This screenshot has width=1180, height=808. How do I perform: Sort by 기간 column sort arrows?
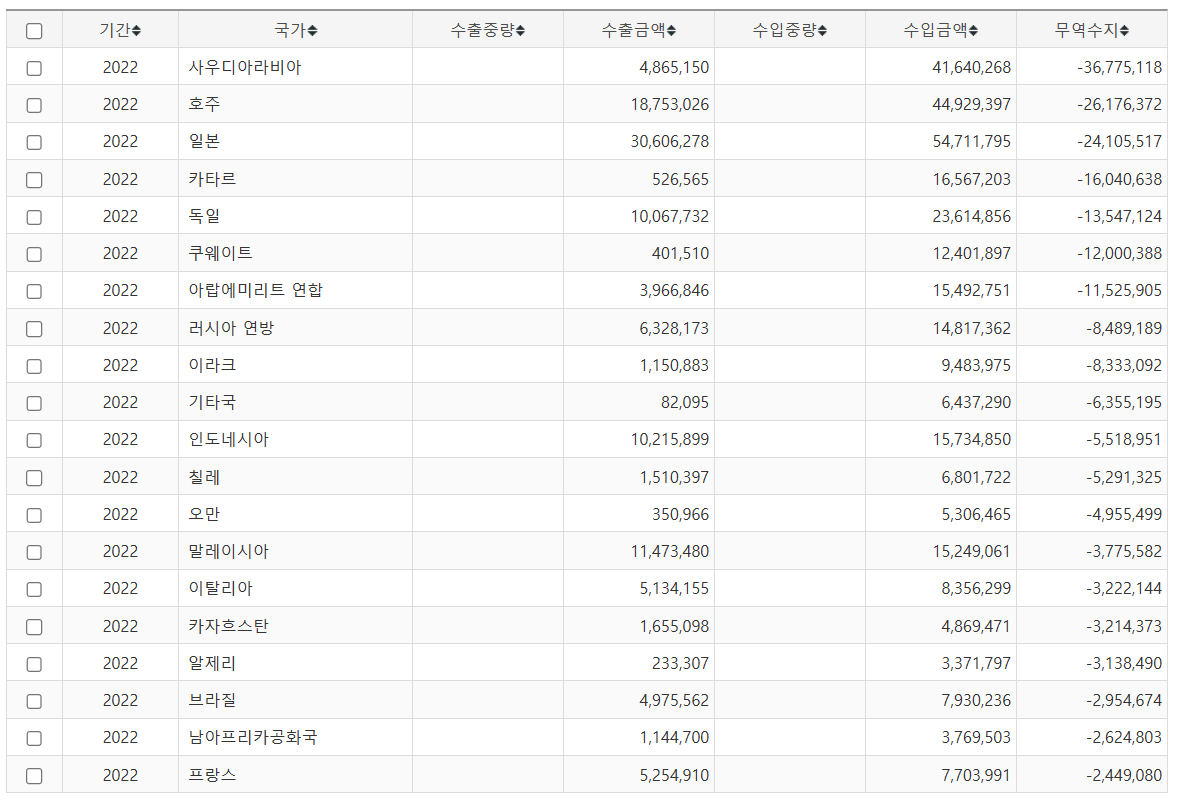(136, 31)
